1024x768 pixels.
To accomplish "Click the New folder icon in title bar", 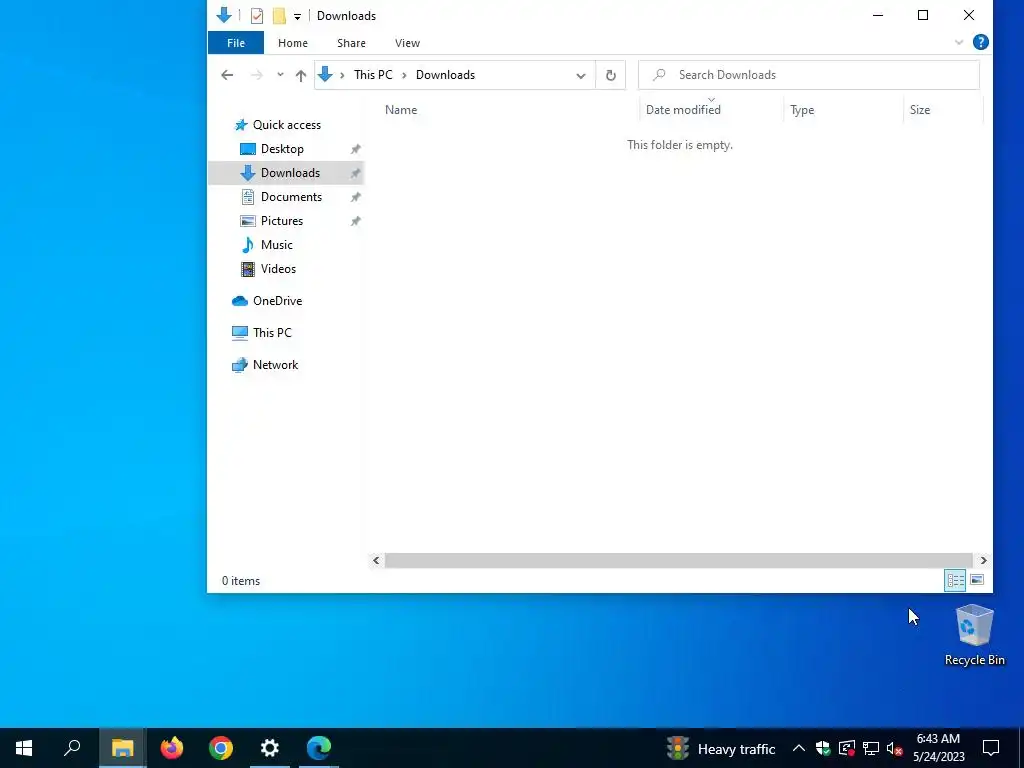I will tap(280, 16).
